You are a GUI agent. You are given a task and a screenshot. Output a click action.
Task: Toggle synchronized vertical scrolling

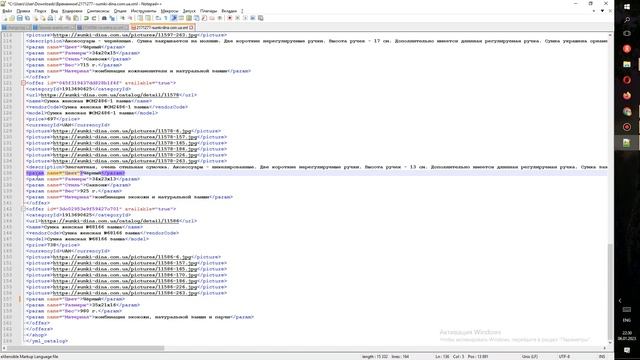point(140,18)
